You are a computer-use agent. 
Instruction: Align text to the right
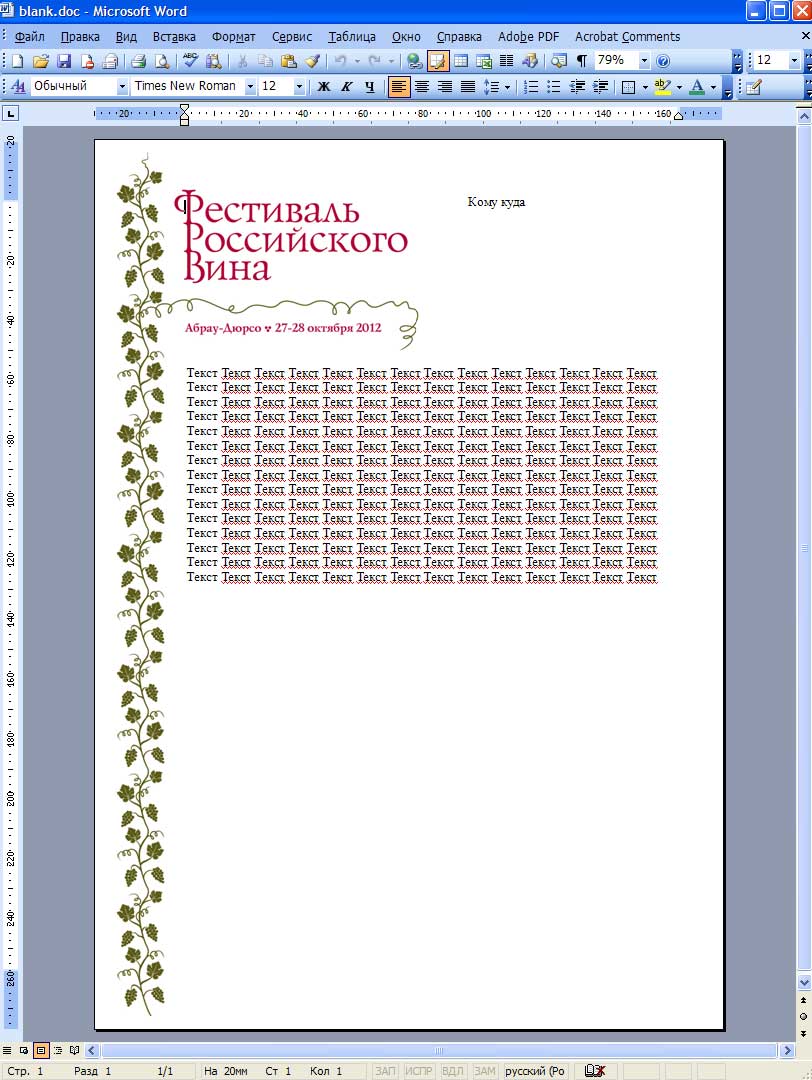[x=445, y=87]
